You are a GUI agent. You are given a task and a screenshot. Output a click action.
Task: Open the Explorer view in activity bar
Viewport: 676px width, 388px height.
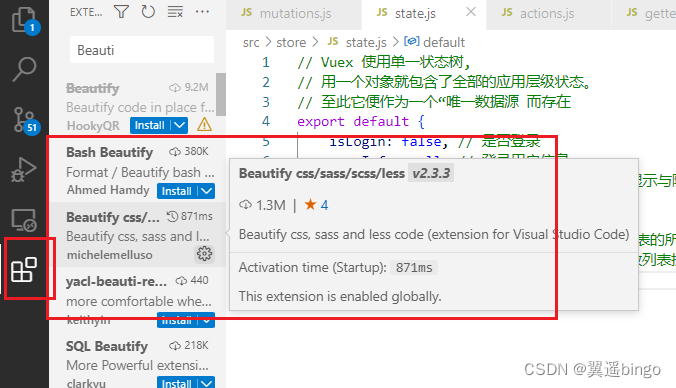tap(24, 20)
